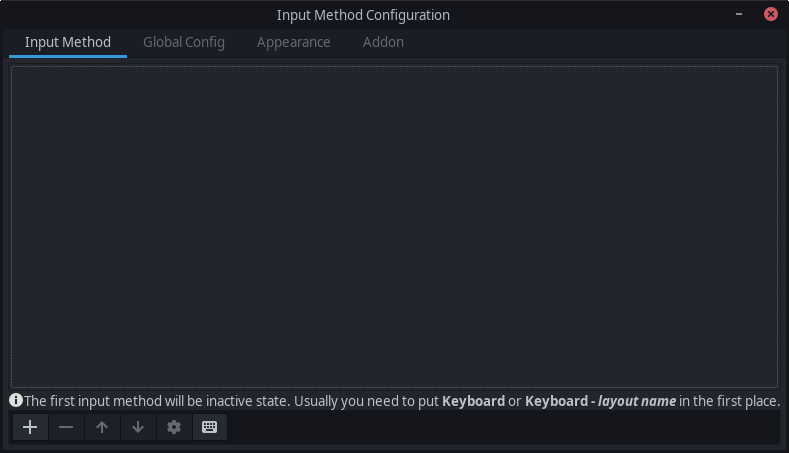Minimize the Input Method Configuration window

(738, 14)
